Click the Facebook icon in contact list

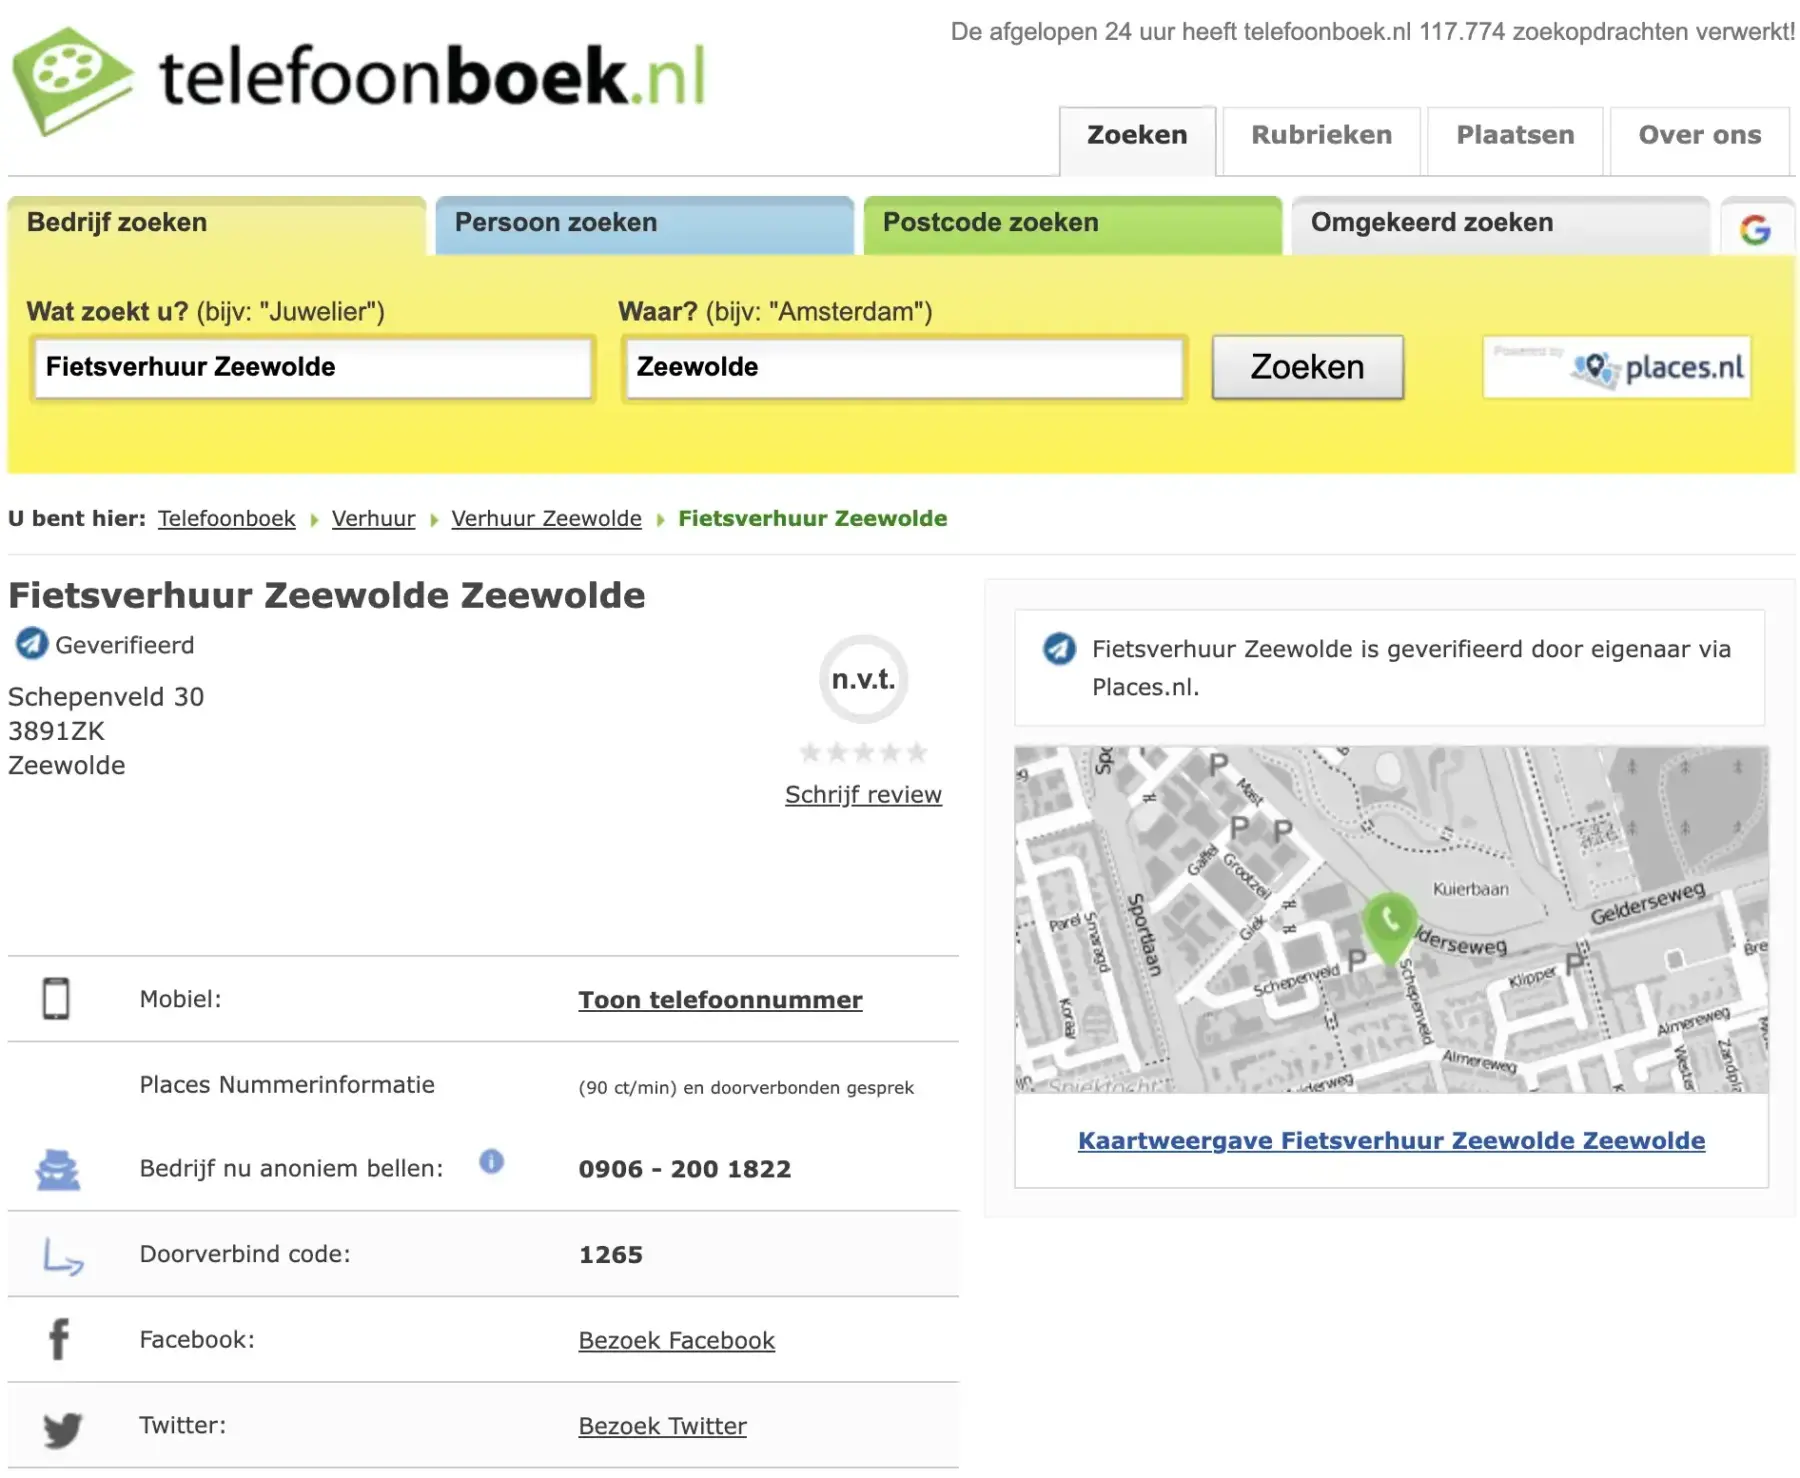[x=59, y=1339]
